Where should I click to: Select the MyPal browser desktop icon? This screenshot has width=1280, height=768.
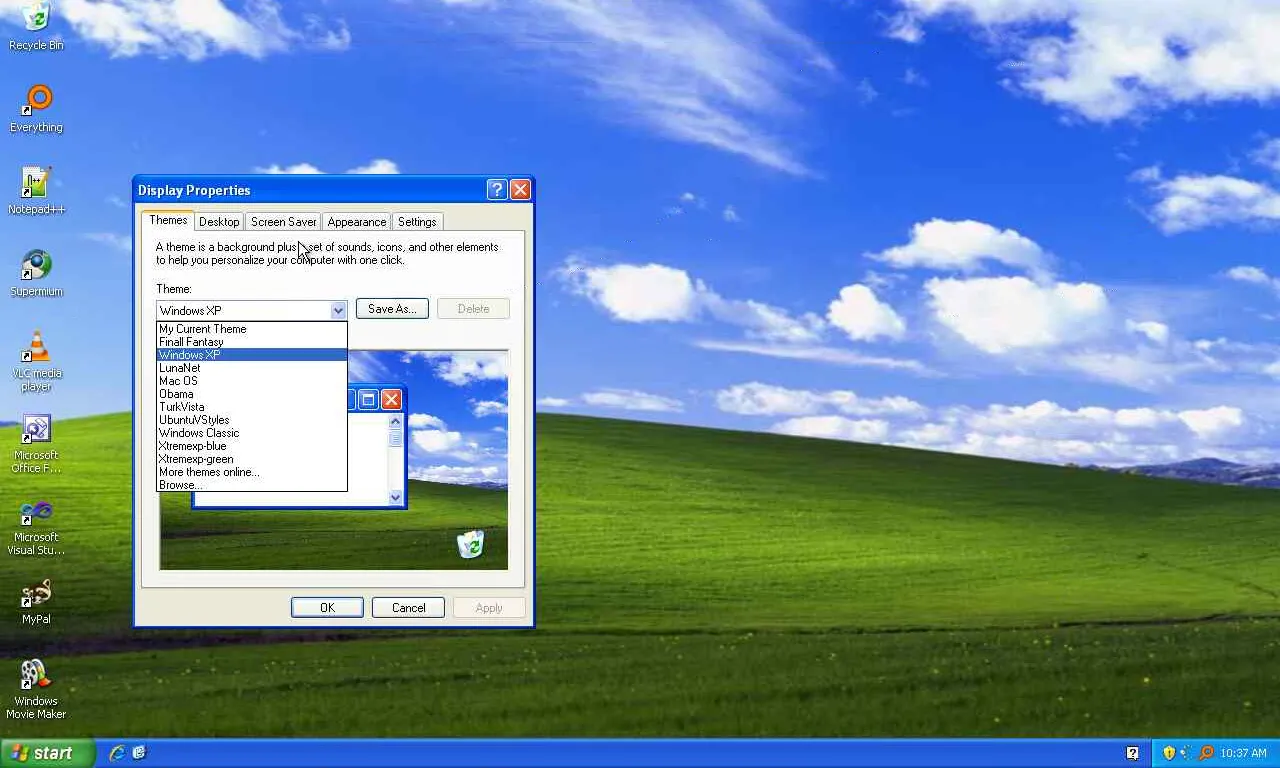[36, 601]
